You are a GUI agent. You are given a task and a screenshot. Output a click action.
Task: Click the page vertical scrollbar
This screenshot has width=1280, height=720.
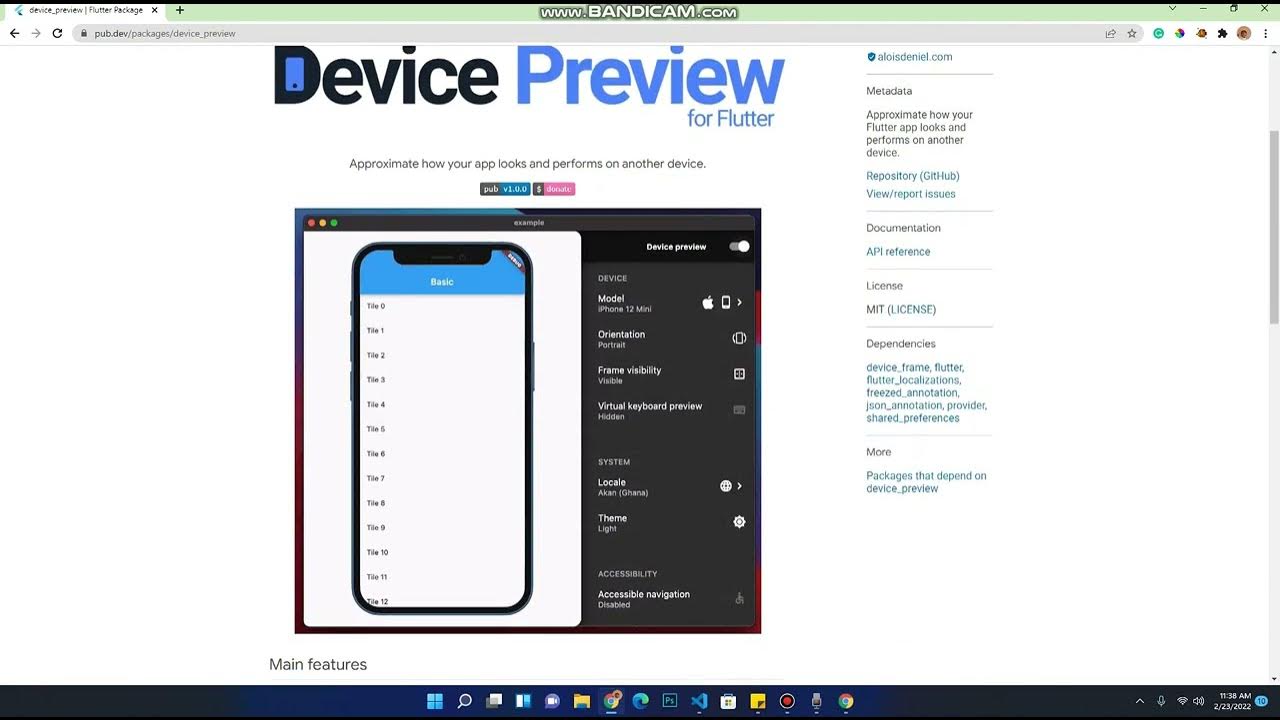[1274, 227]
